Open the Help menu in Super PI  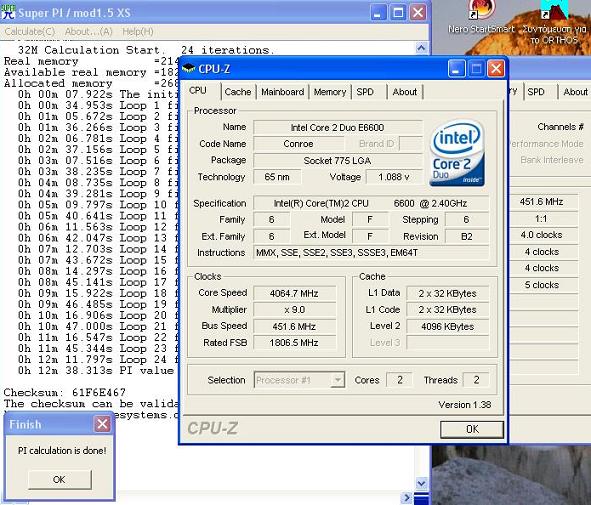[x=138, y=32]
